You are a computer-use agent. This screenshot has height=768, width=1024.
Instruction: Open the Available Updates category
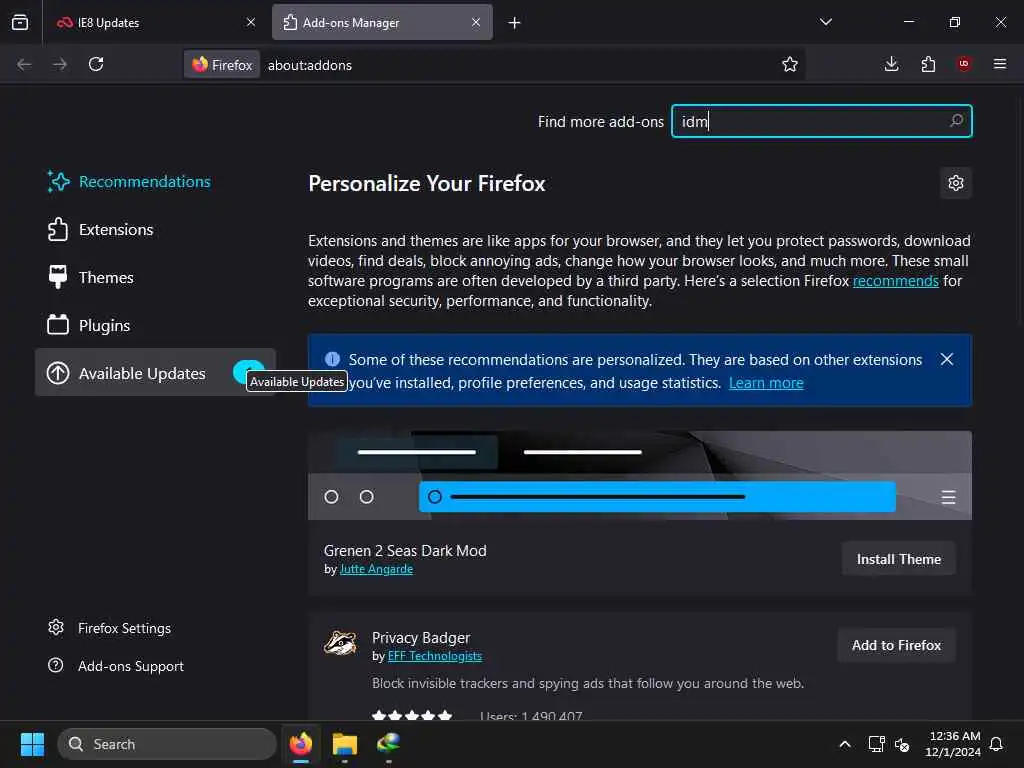[x=155, y=373]
